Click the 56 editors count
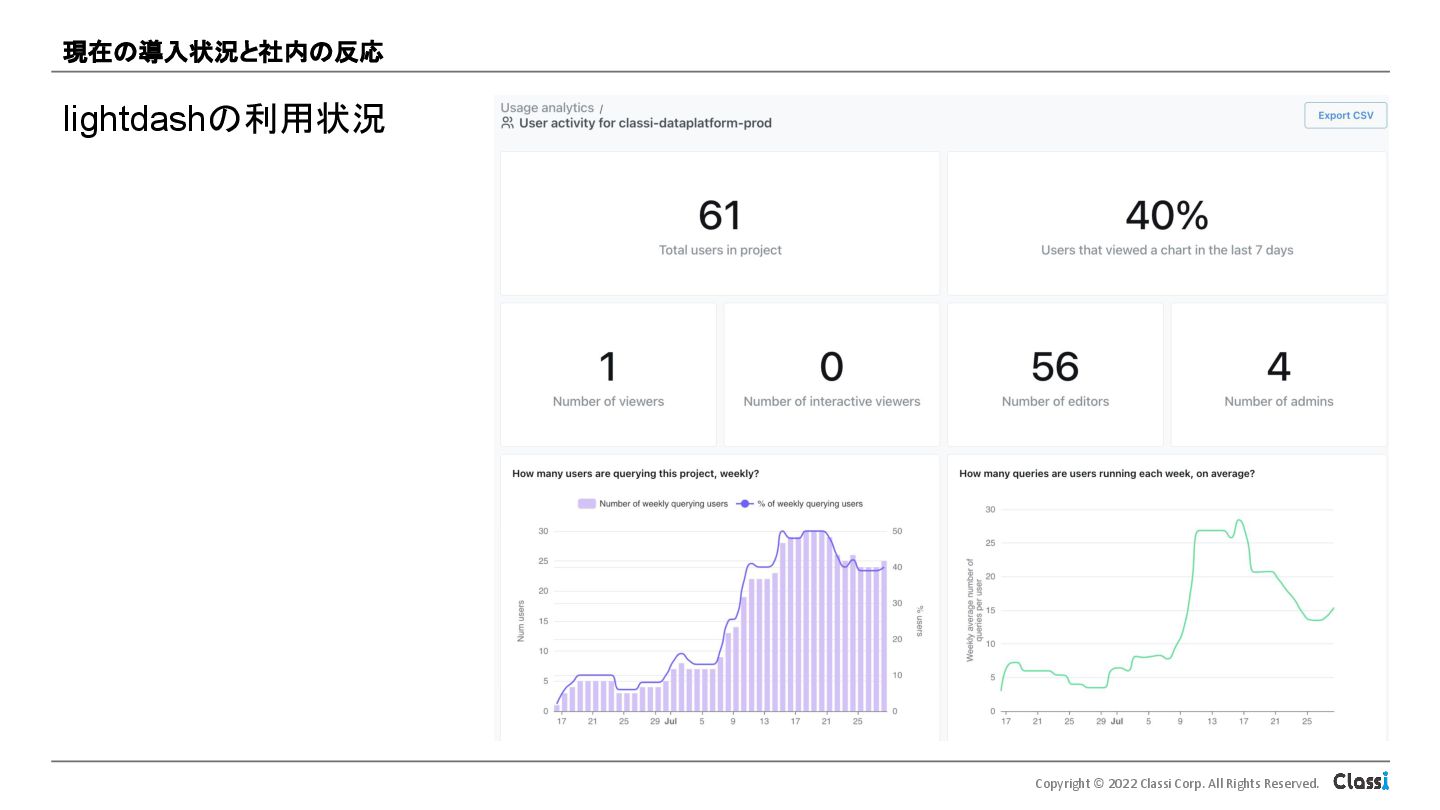This screenshot has height=810, width=1440. tap(1055, 367)
